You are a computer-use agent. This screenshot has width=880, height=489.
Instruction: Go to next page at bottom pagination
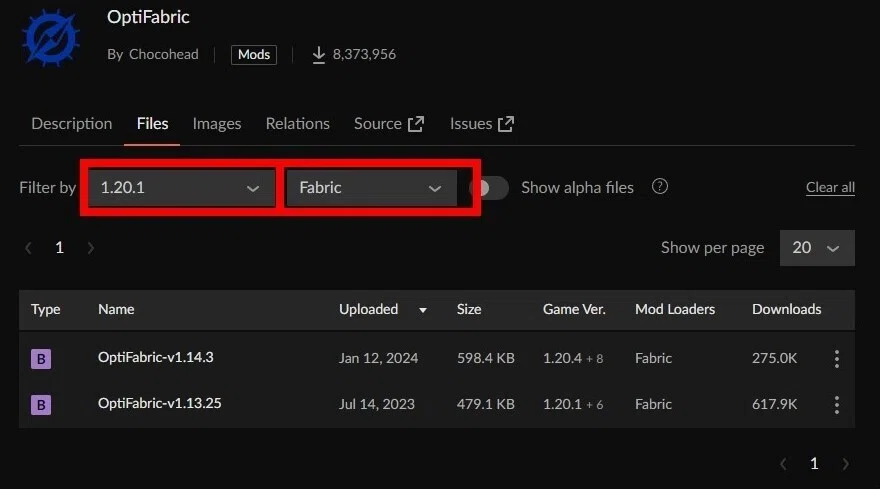(846, 464)
